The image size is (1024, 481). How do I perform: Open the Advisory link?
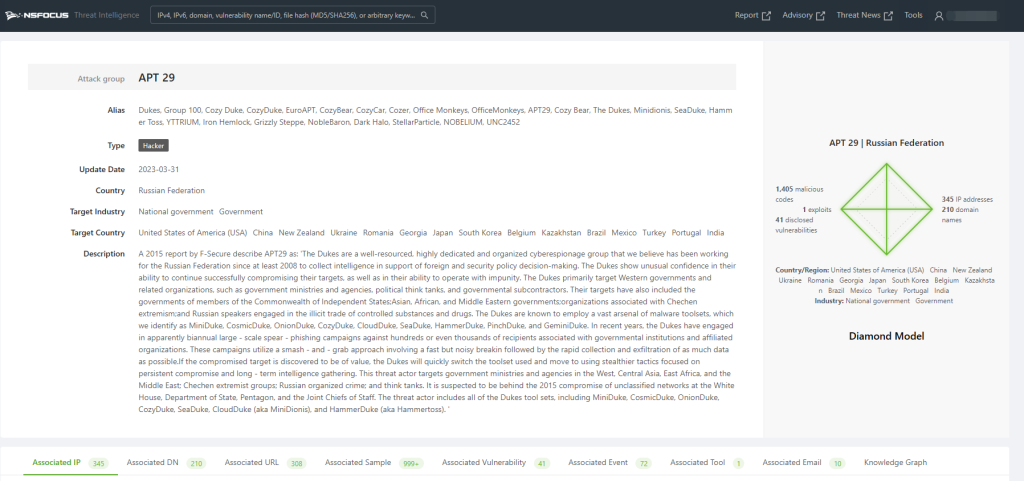pyautogui.click(x=797, y=15)
